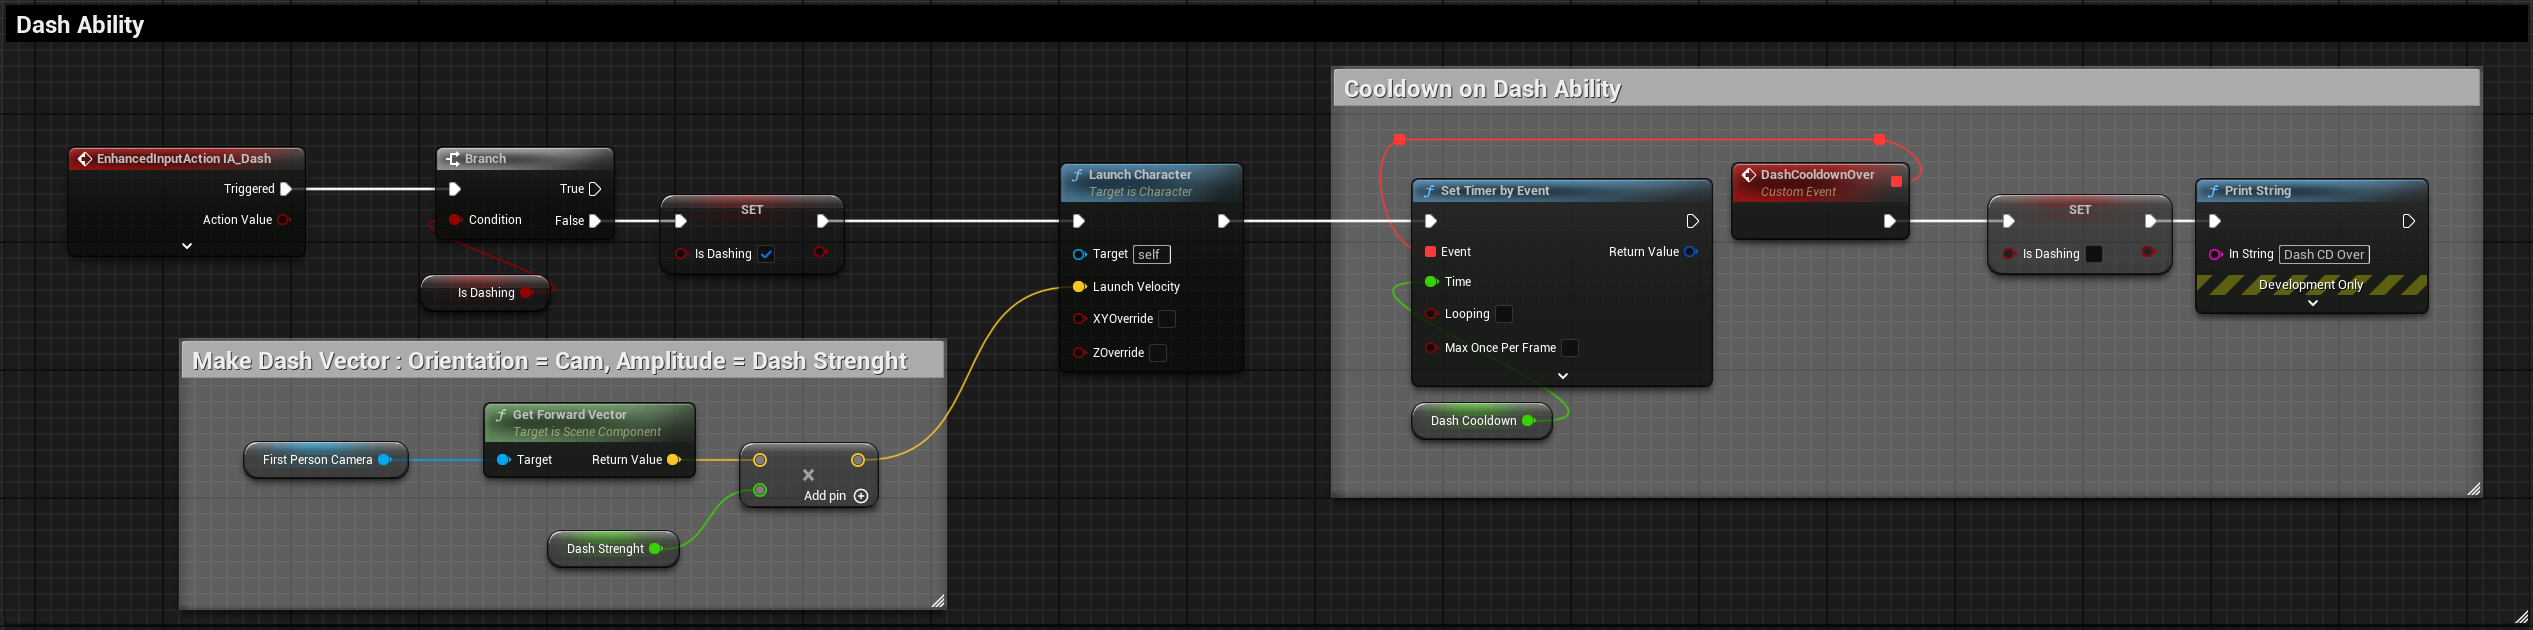Click the Add pin plus icon

(861, 496)
